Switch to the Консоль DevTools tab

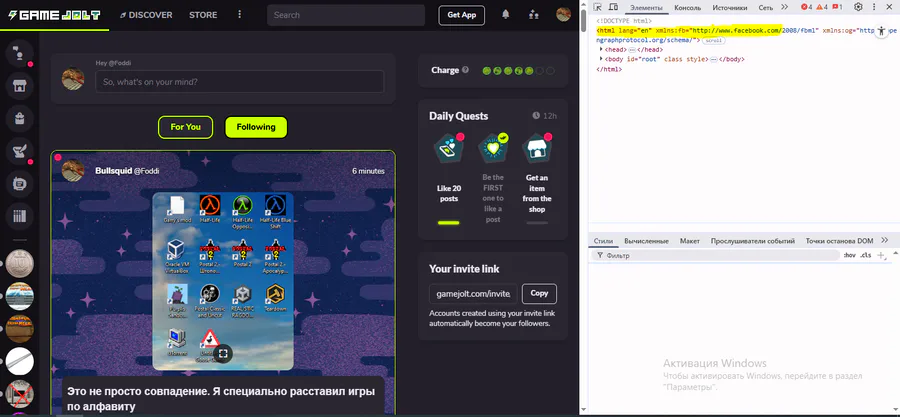(688, 7)
